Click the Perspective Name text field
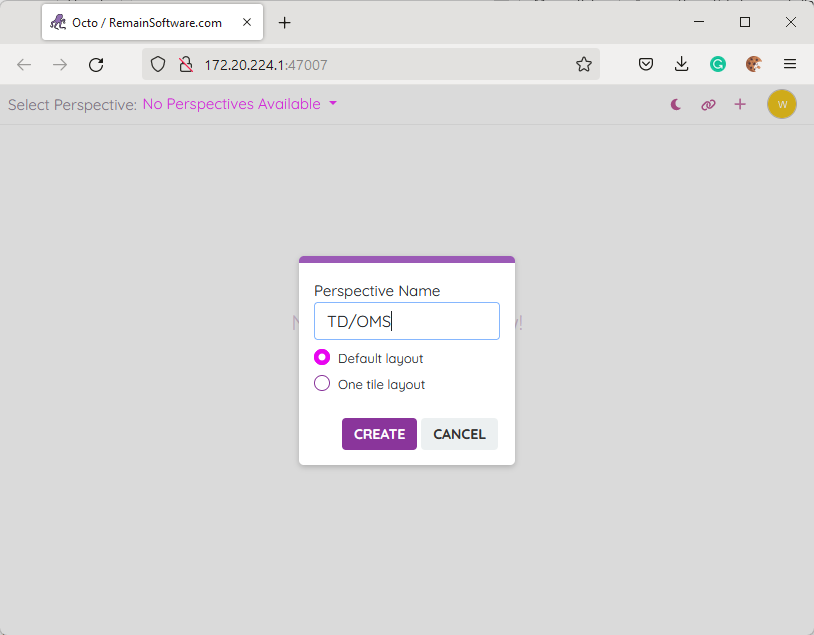Screen dimensions: 814x635 (x=406, y=321)
